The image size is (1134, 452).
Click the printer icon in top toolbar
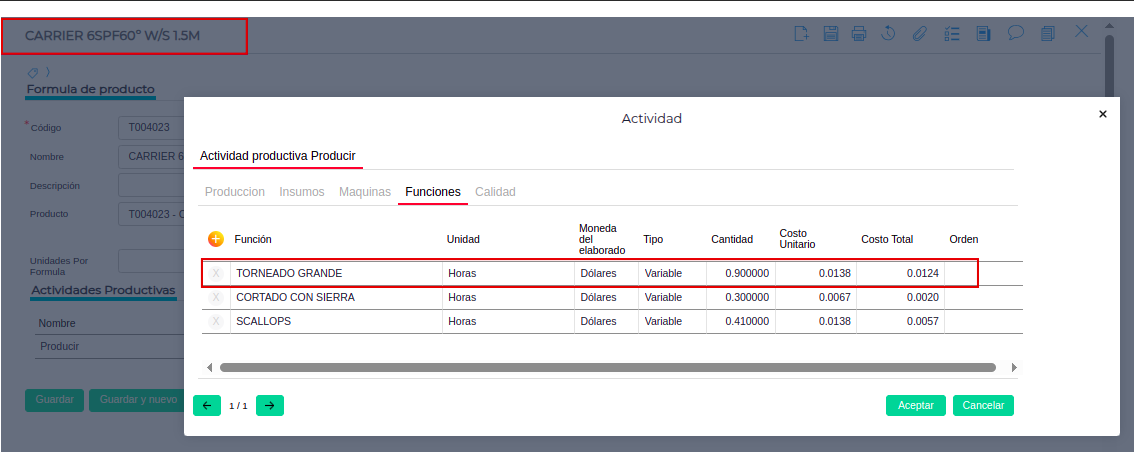[x=858, y=33]
